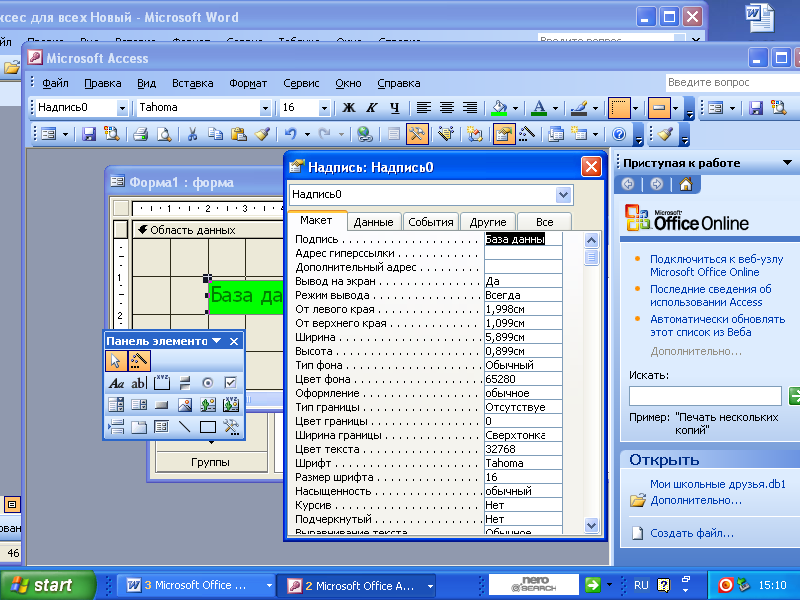Select the Line tool in toolbox
This screenshot has height=600, width=800.
tap(185, 427)
